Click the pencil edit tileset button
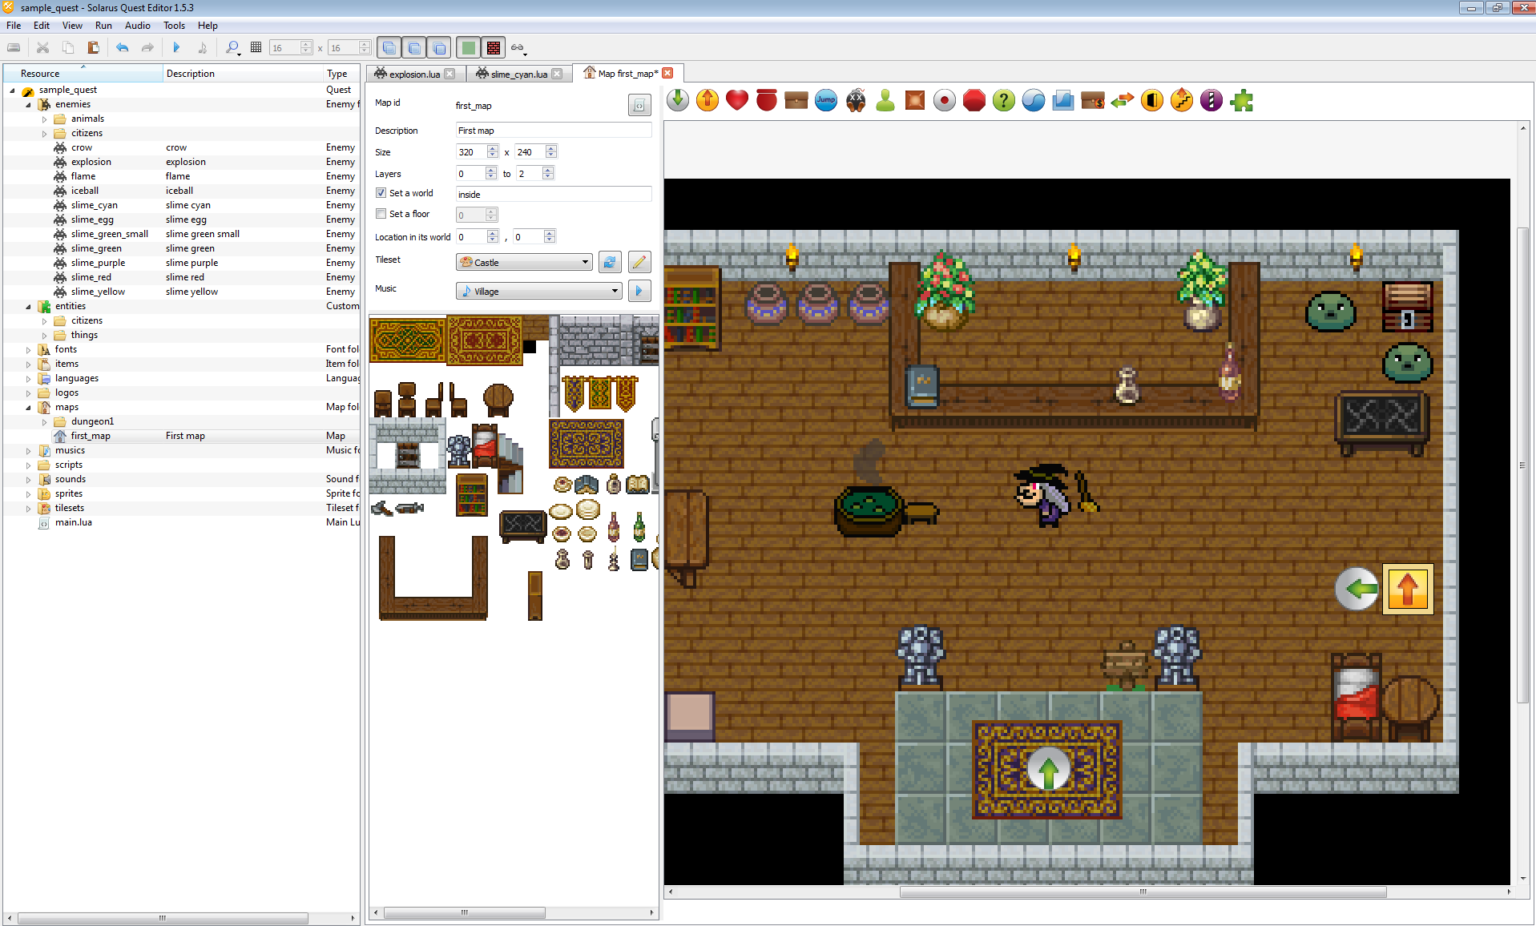The height and width of the screenshot is (926, 1536). (x=639, y=262)
